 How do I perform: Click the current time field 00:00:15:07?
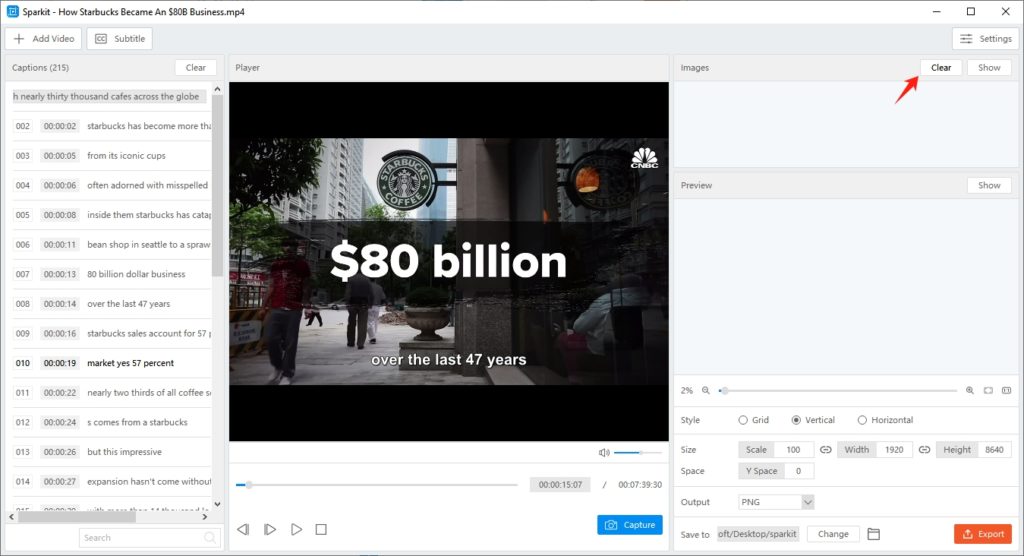(x=560, y=485)
